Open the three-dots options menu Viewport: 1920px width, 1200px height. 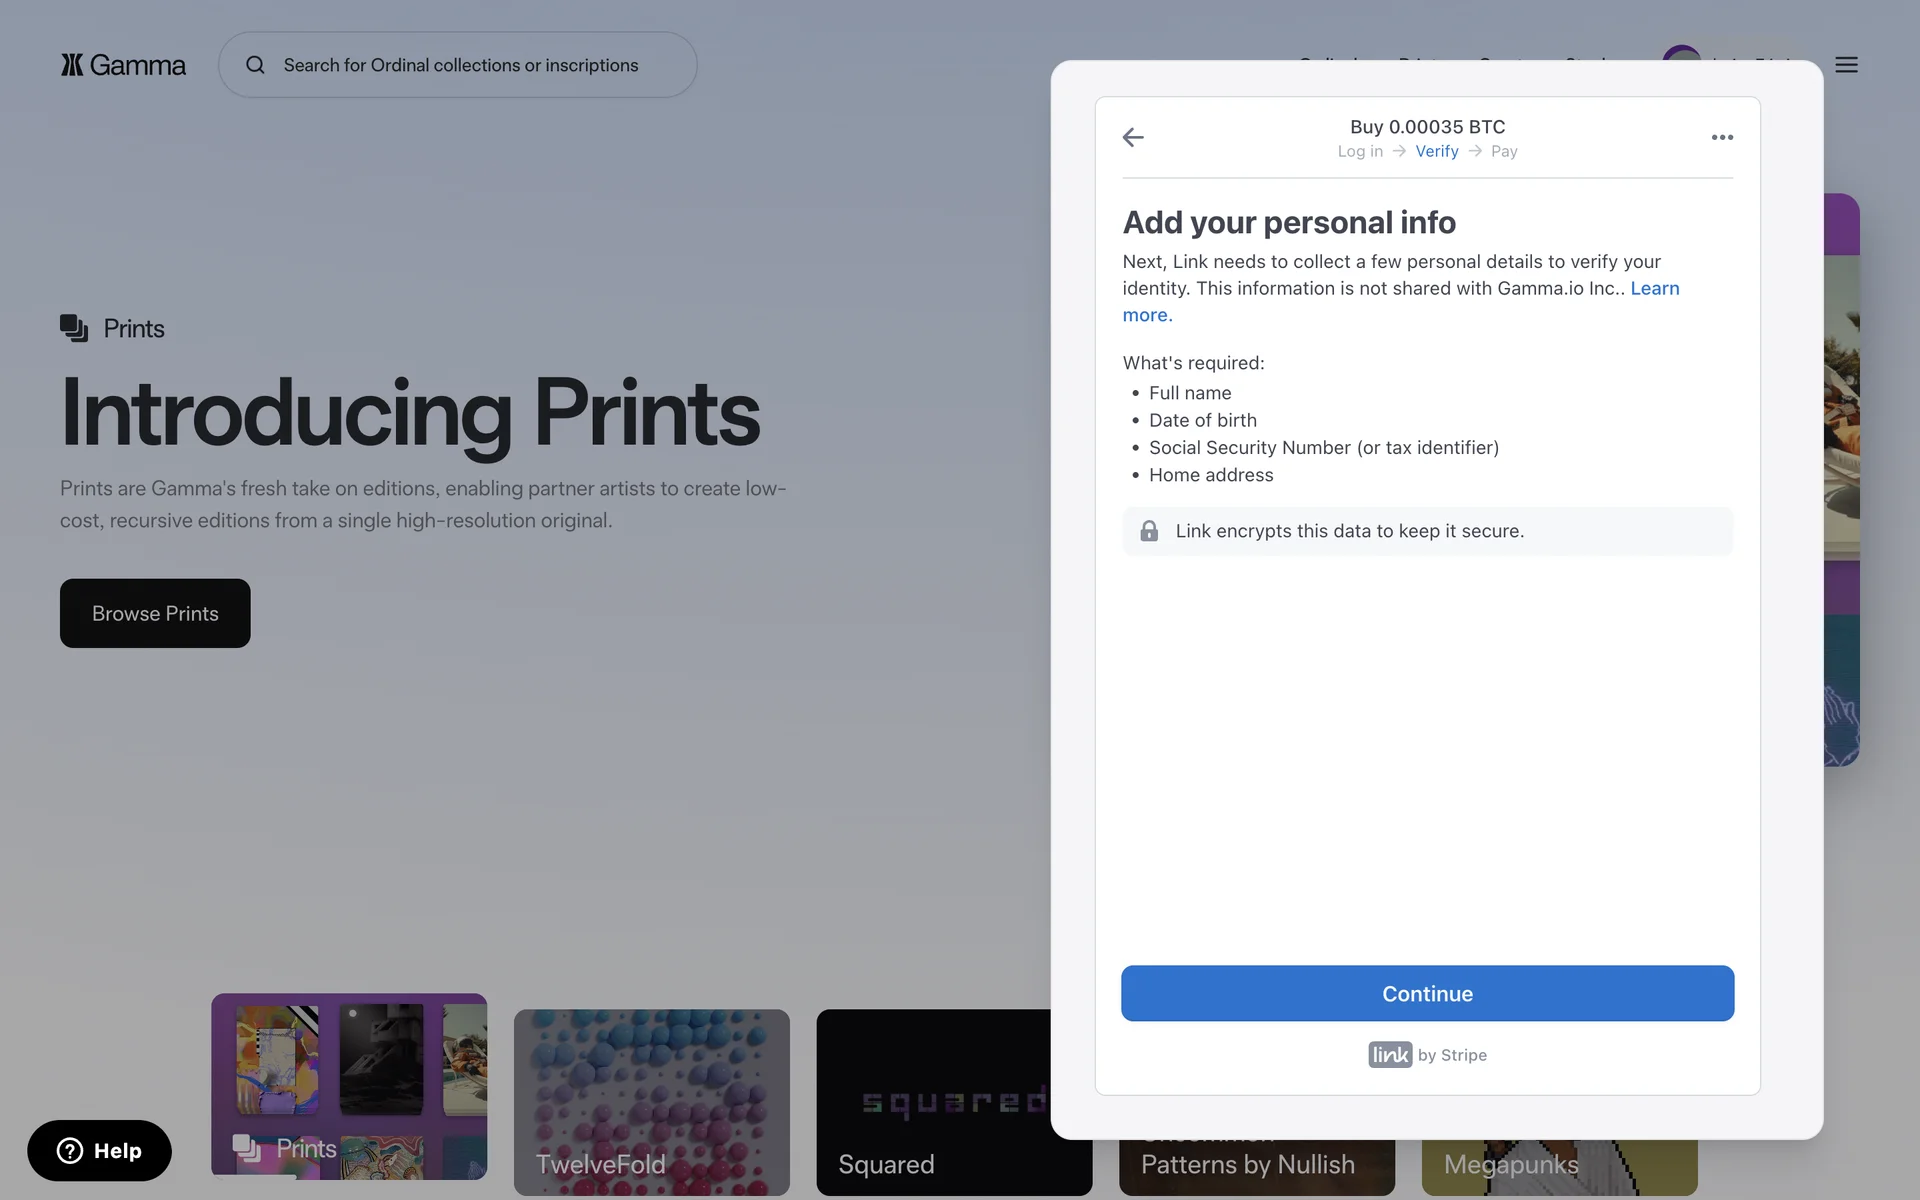[1721, 138]
